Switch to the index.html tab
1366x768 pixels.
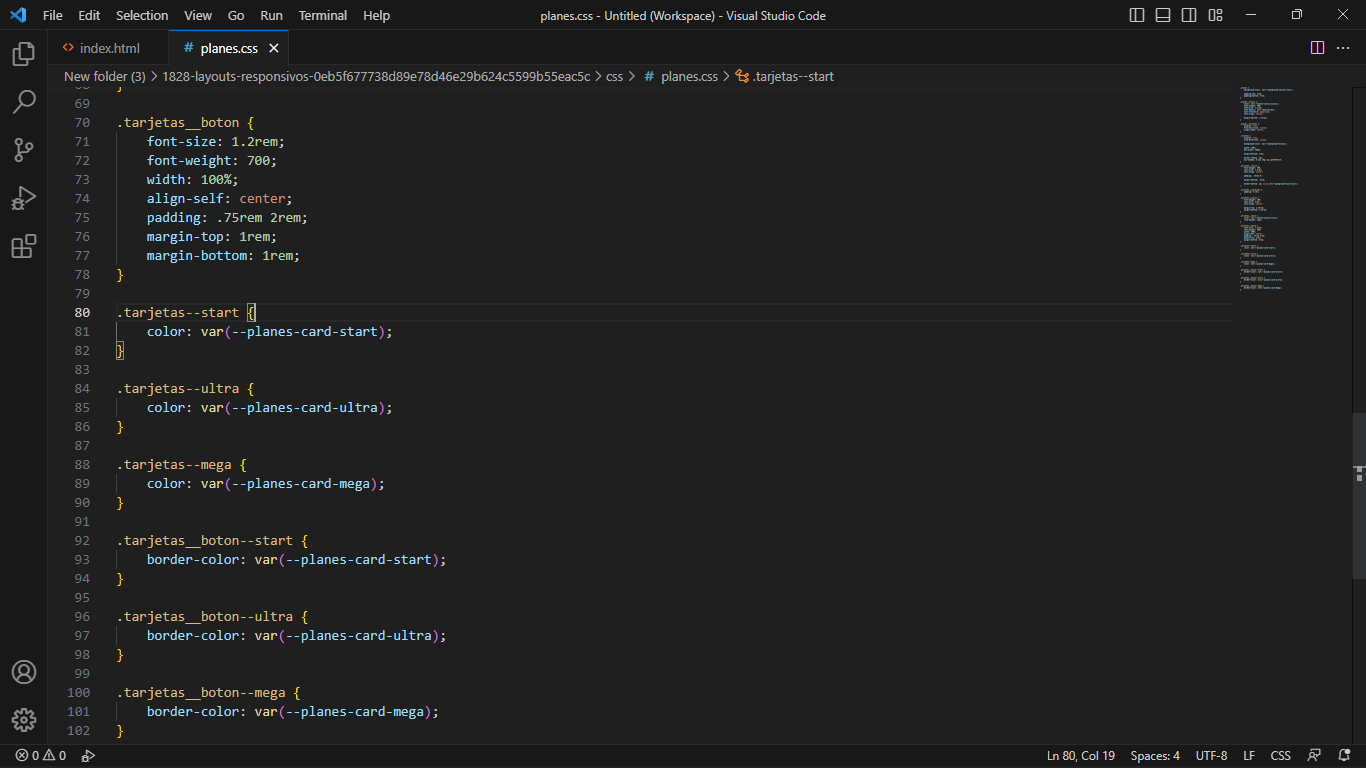(x=109, y=48)
